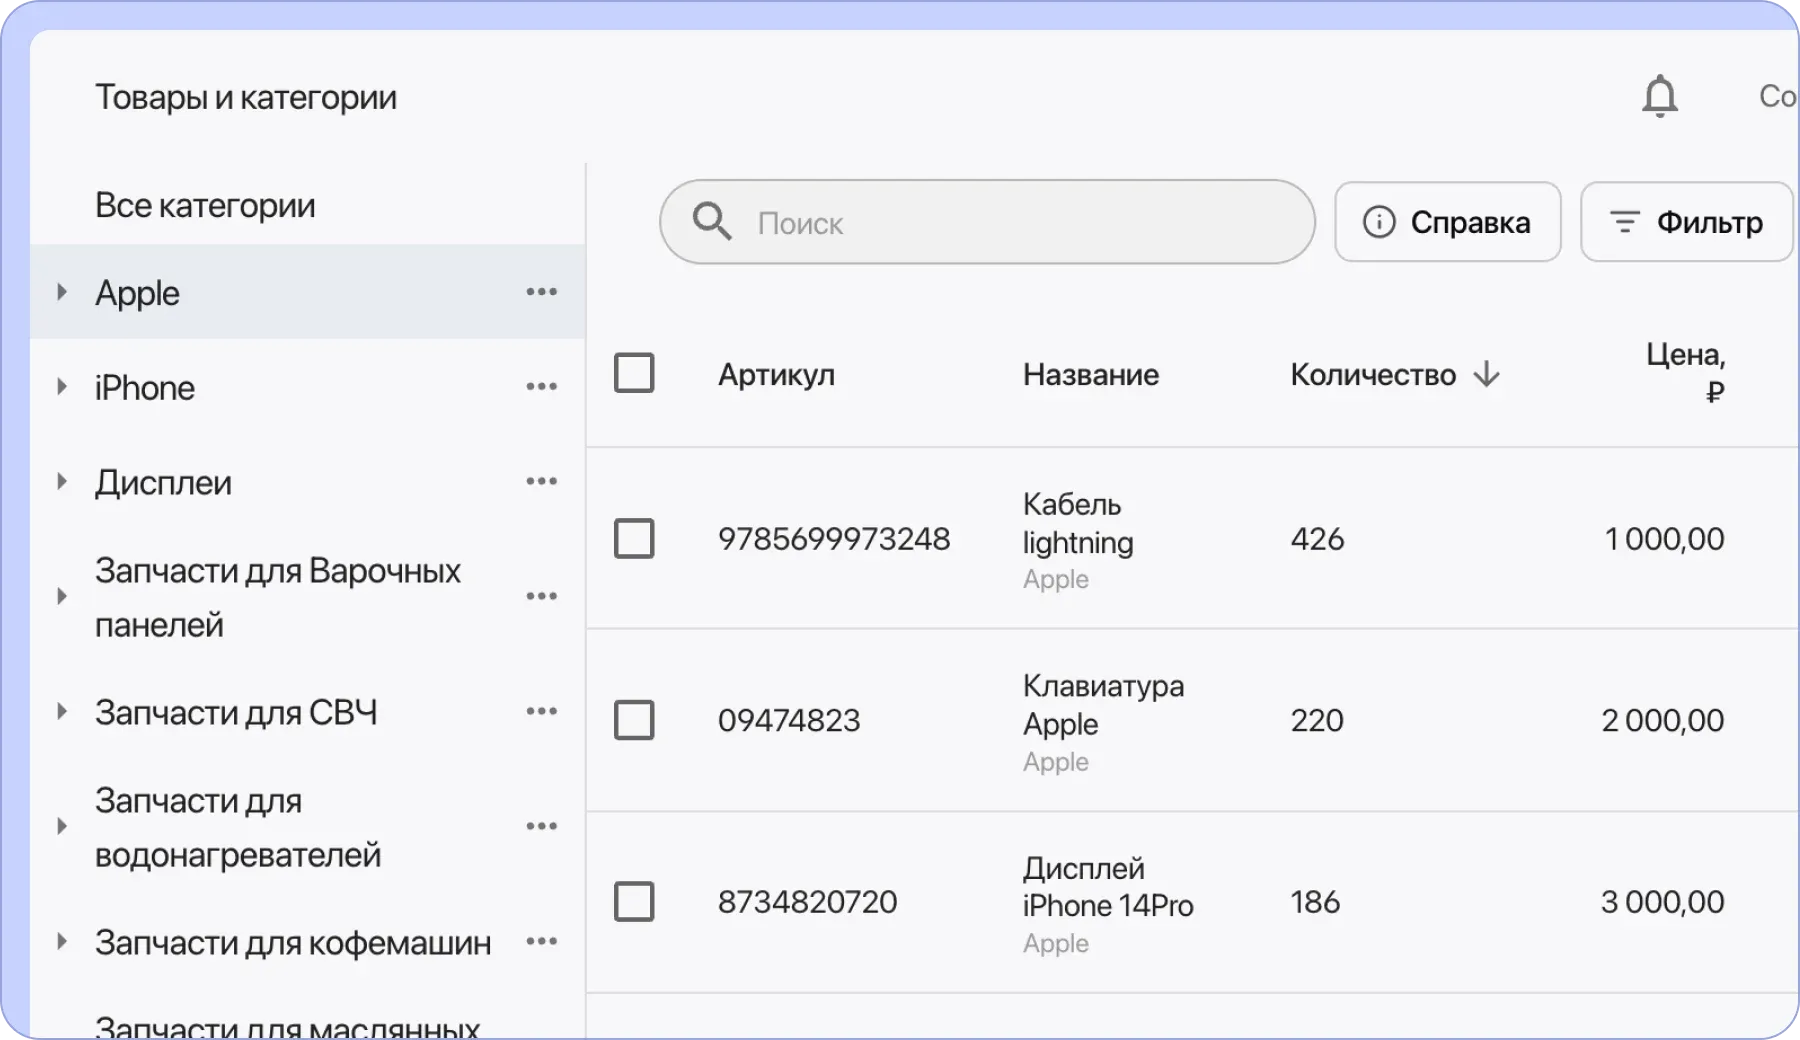Click quantity value 220
The height and width of the screenshot is (1040, 1800).
(1317, 720)
